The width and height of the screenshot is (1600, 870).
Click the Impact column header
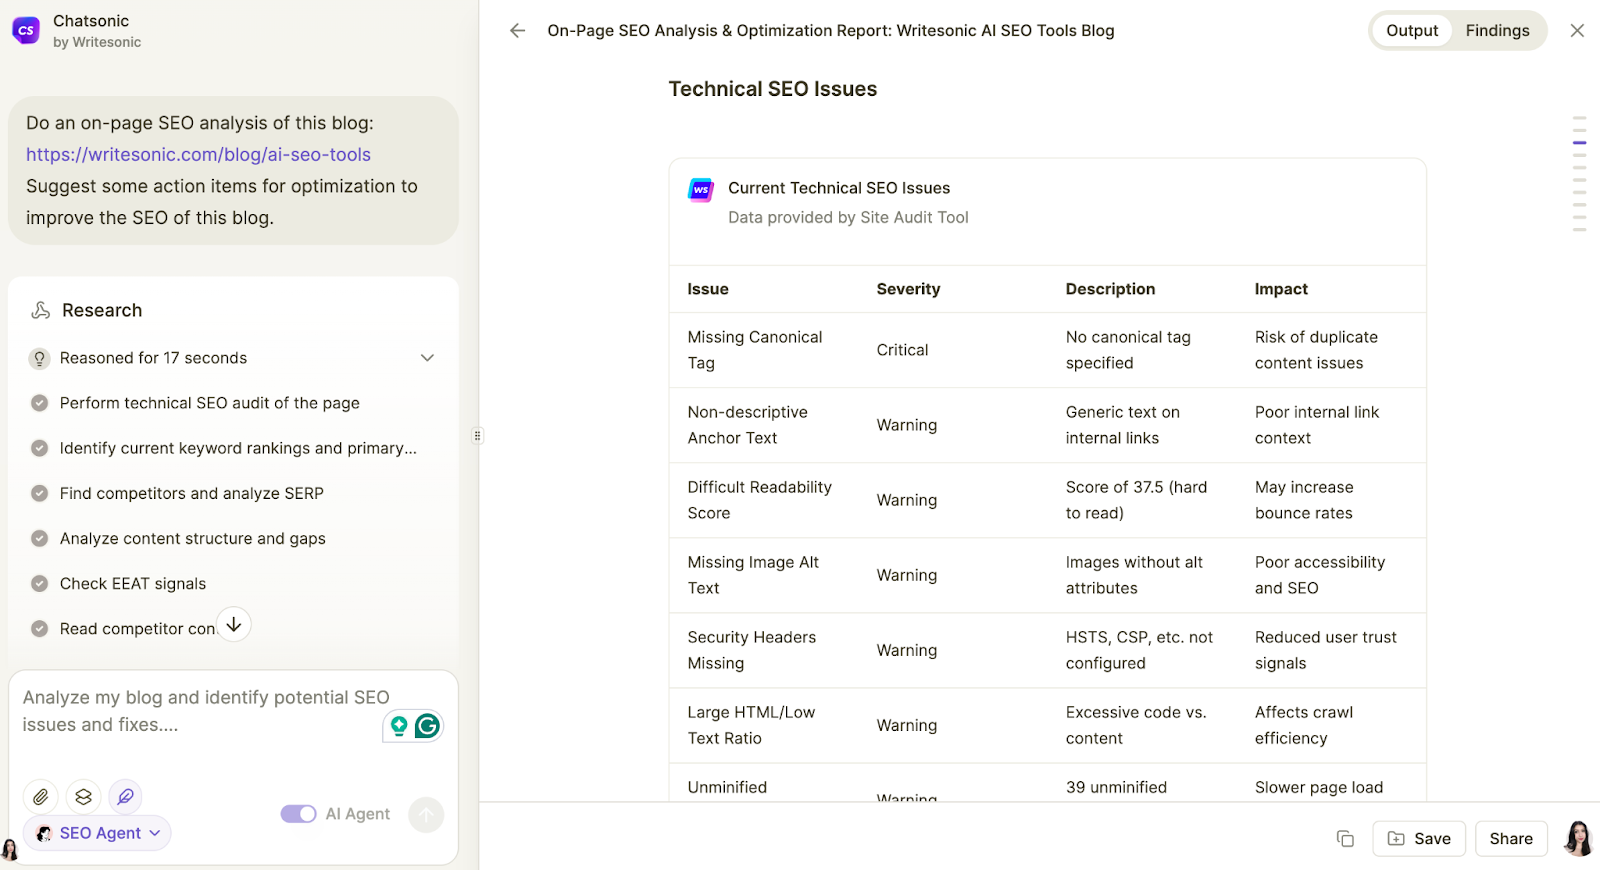point(1281,289)
